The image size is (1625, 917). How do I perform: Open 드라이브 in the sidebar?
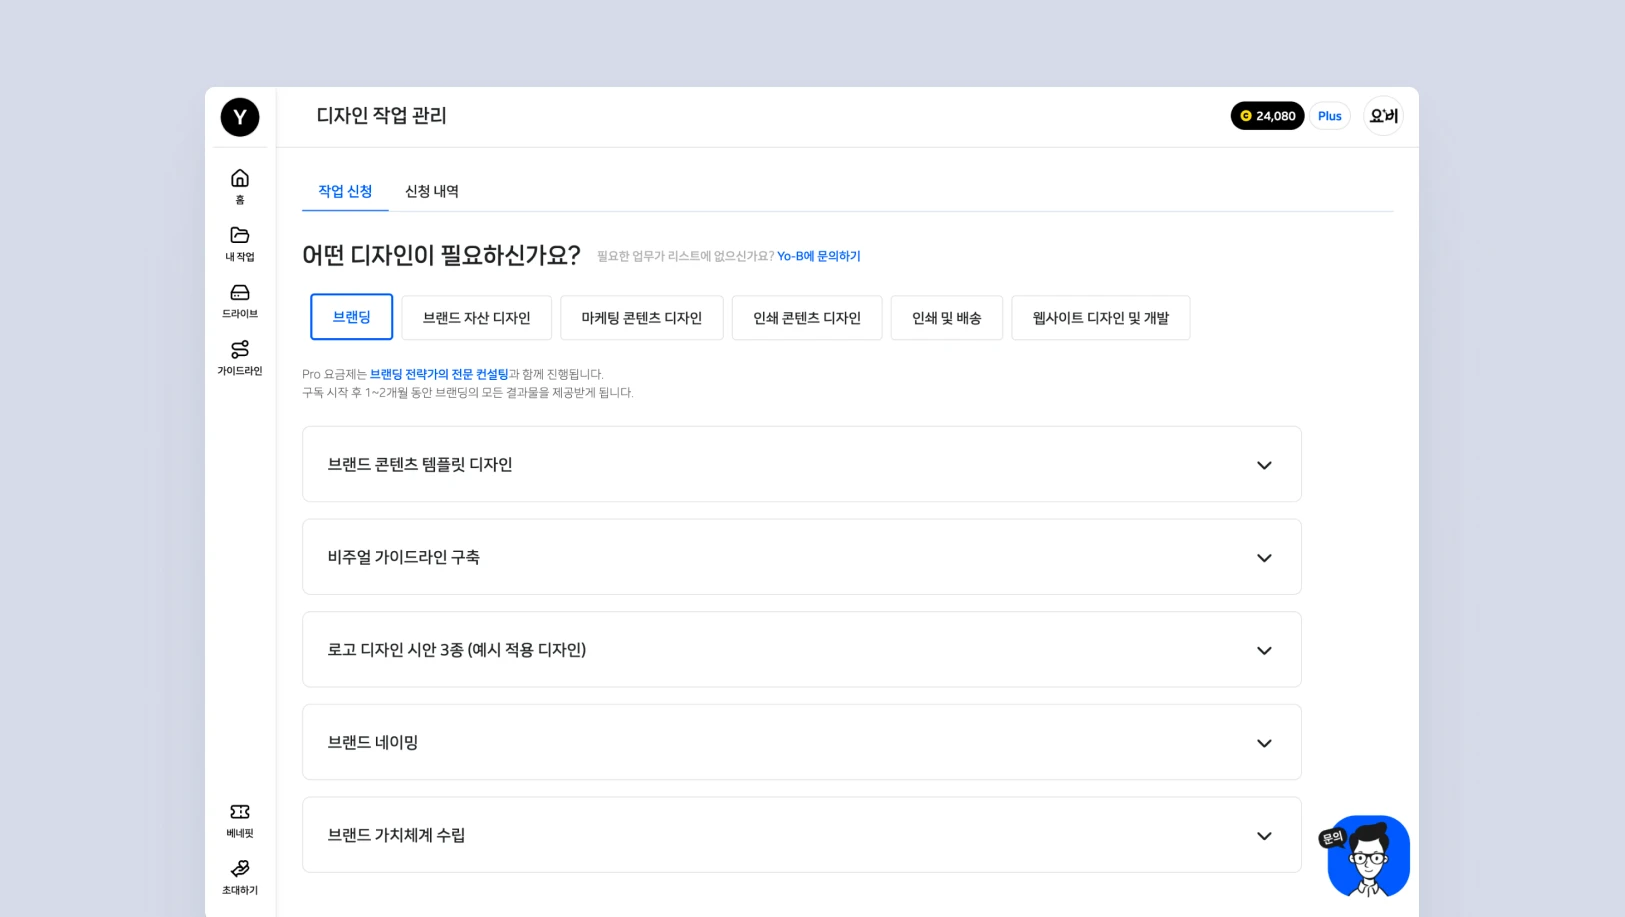(240, 300)
